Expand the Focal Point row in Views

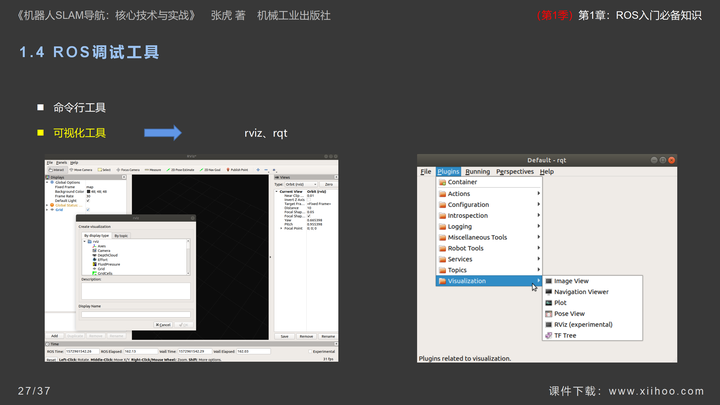pyautogui.click(x=281, y=228)
